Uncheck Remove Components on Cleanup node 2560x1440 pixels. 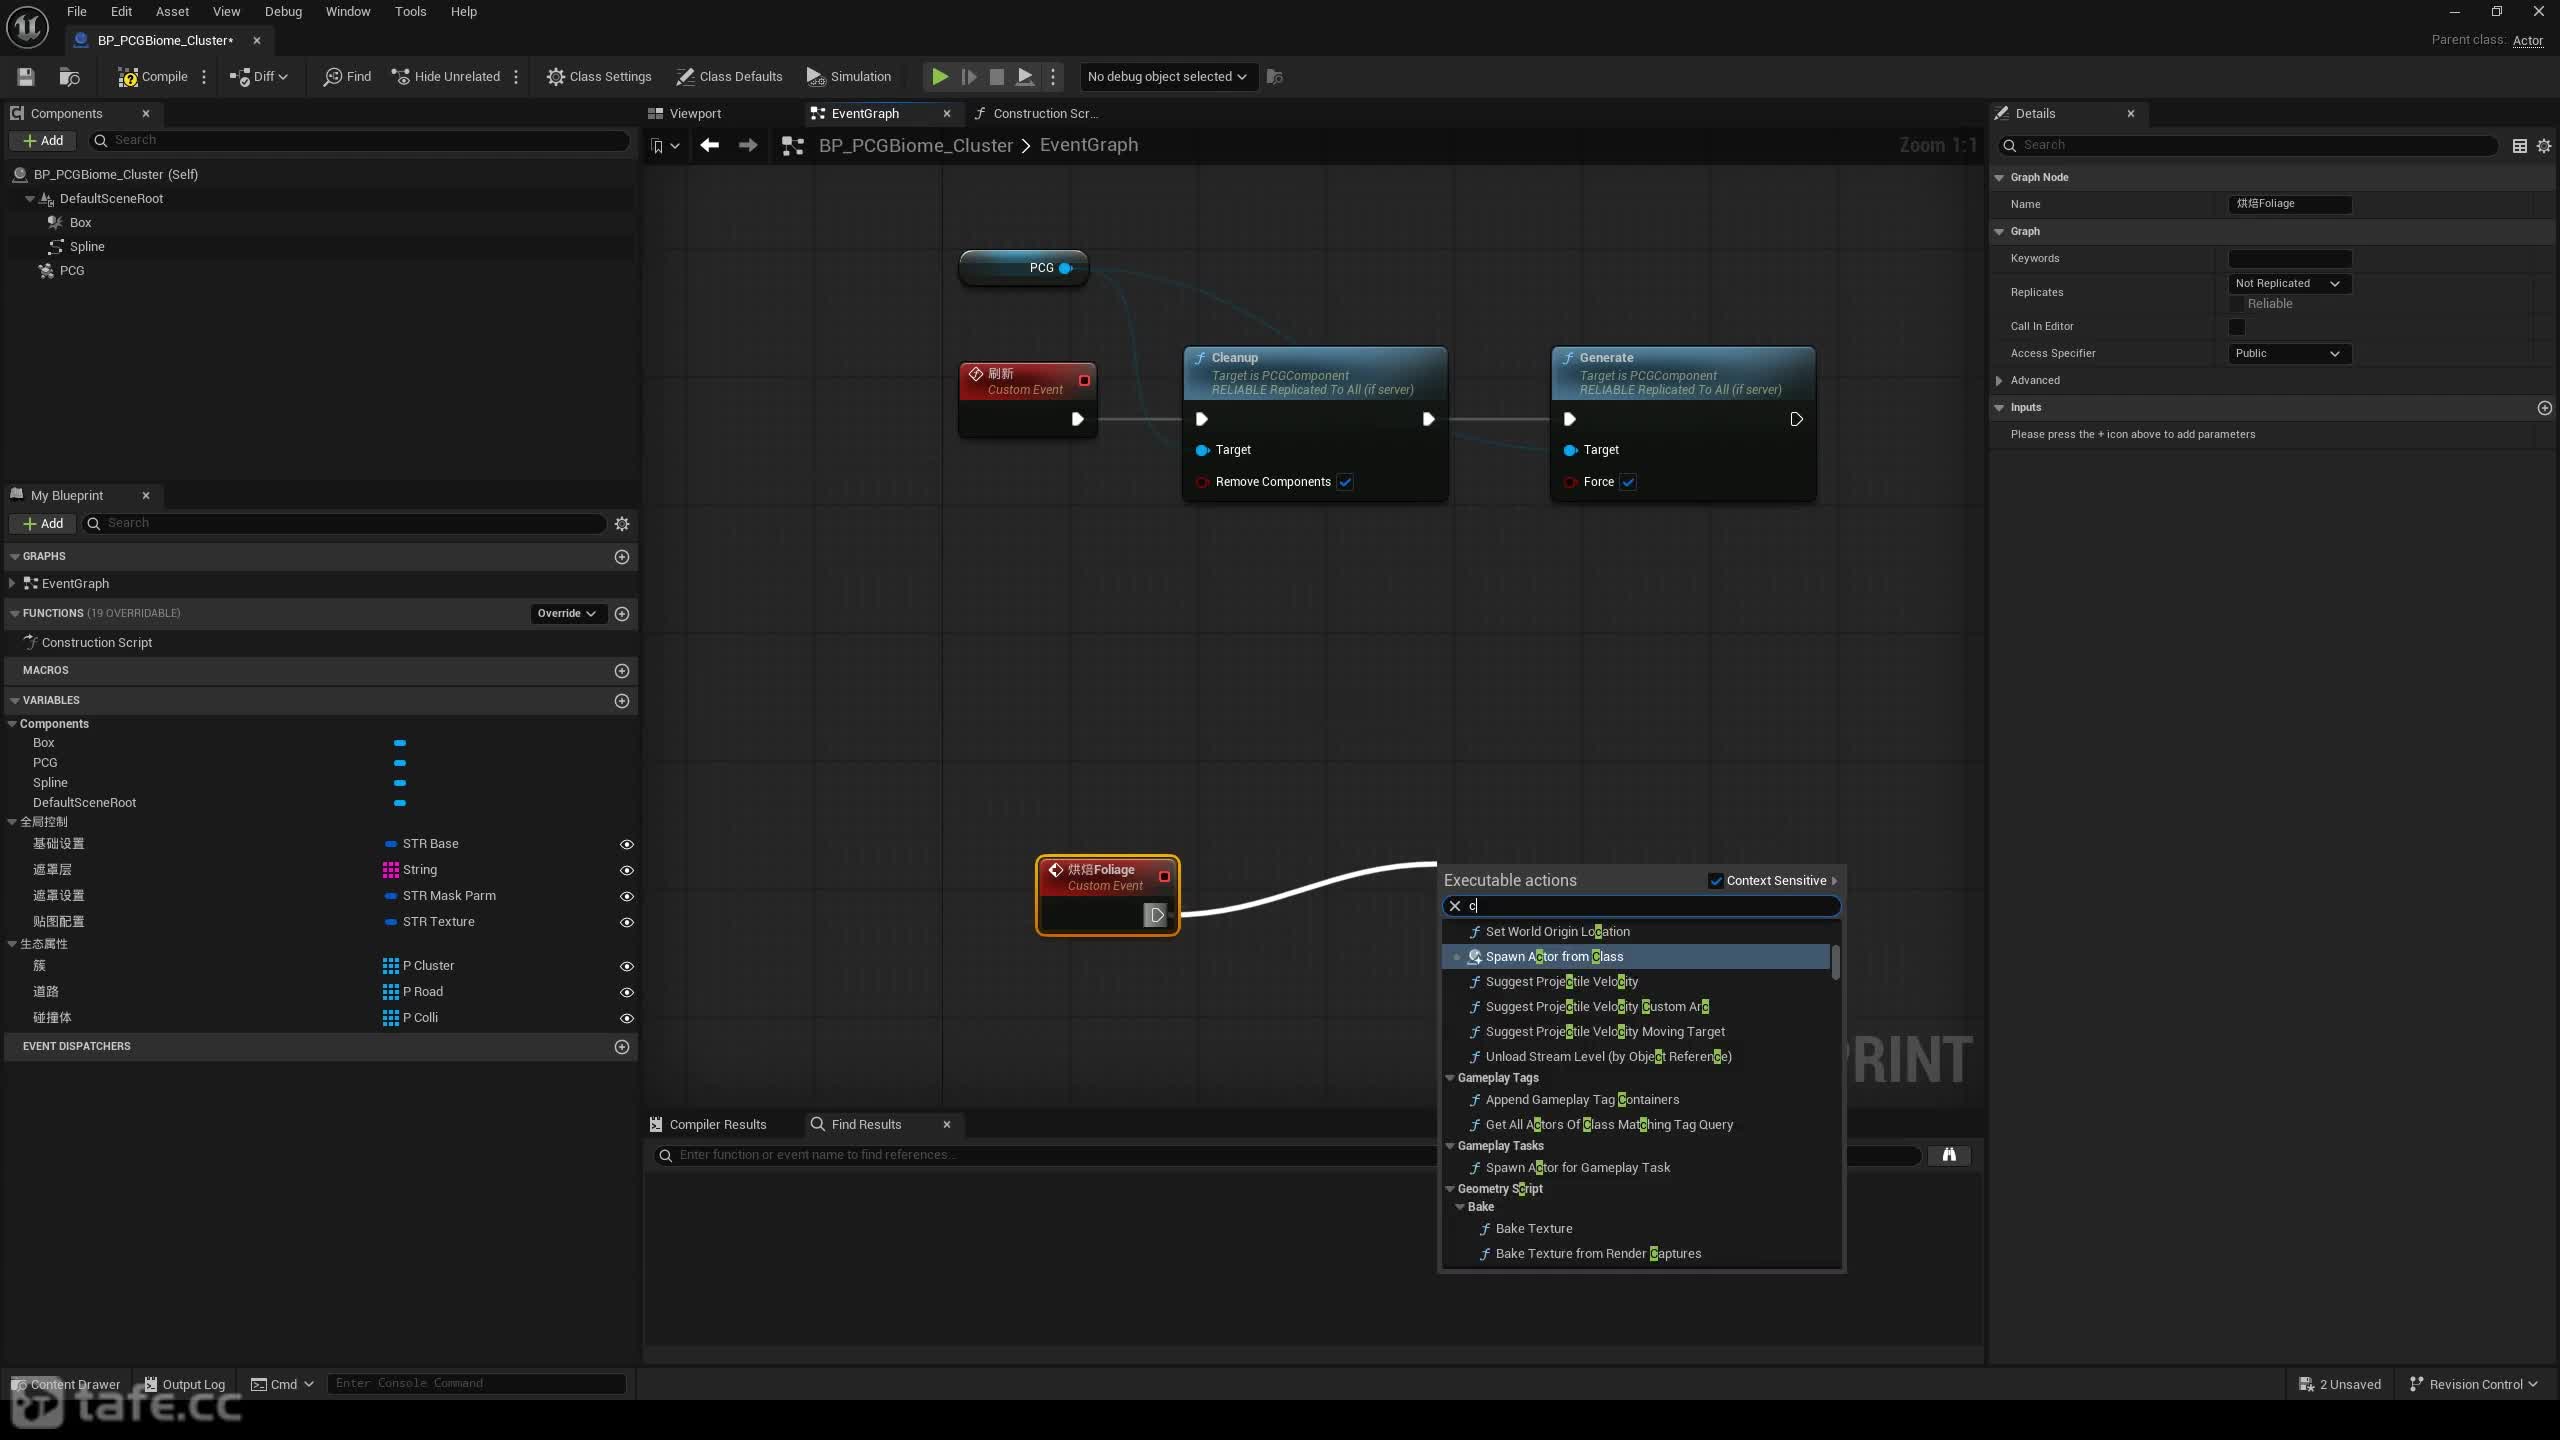[x=1346, y=482]
